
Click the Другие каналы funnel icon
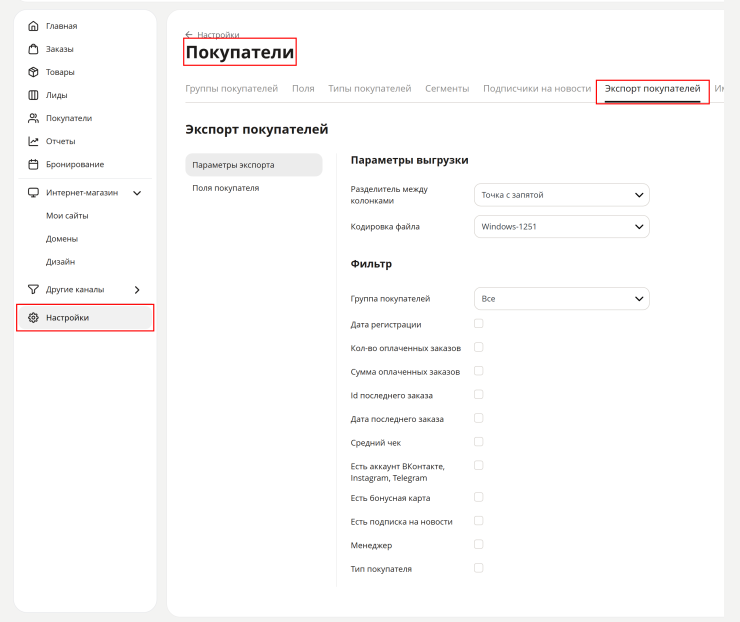(33, 289)
